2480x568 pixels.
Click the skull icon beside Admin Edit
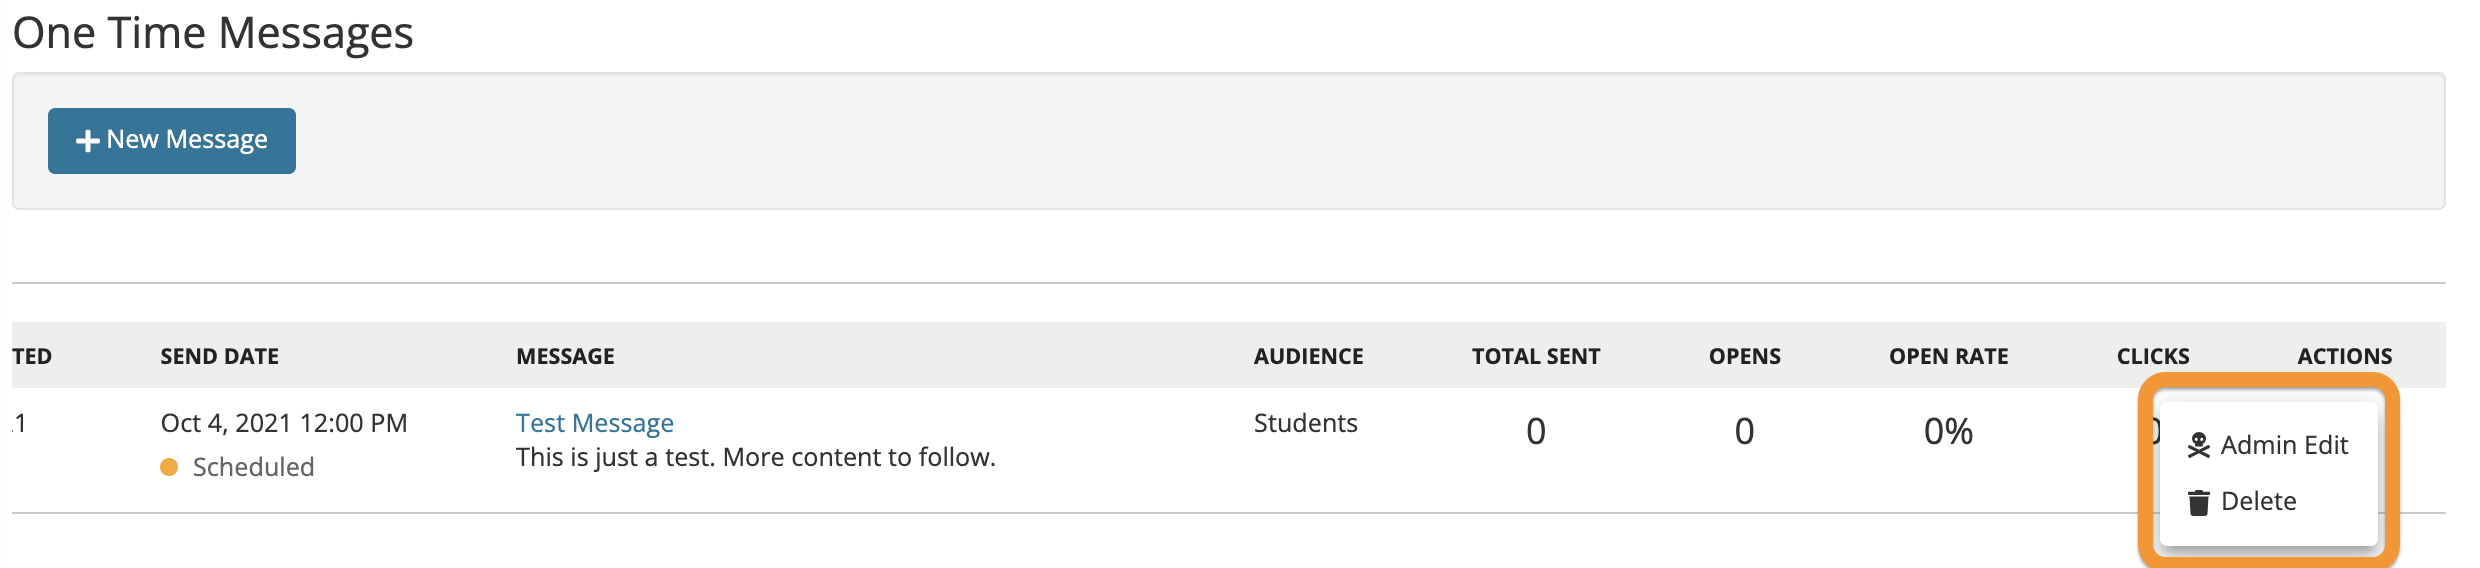[x=2198, y=445]
